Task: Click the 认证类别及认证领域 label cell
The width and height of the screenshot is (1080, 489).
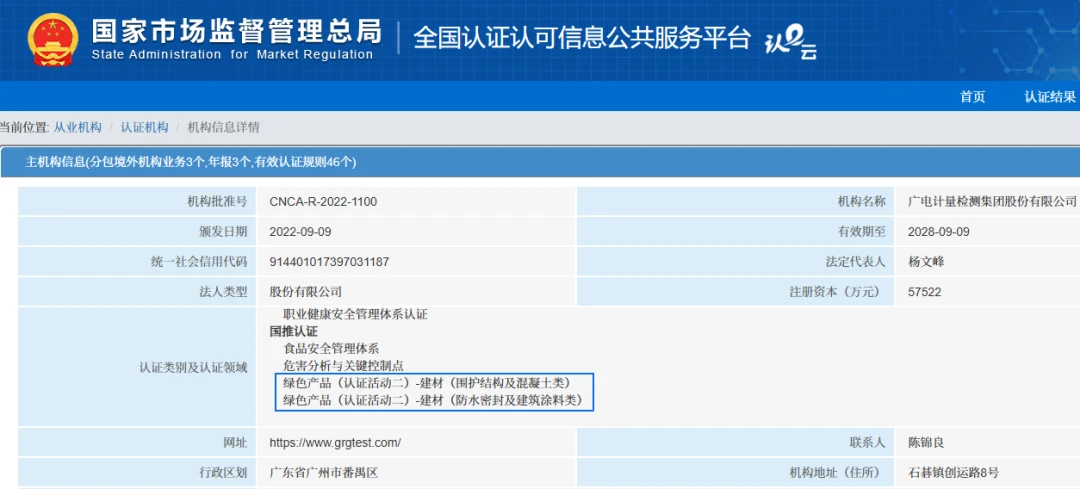Action: click(x=136, y=367)
